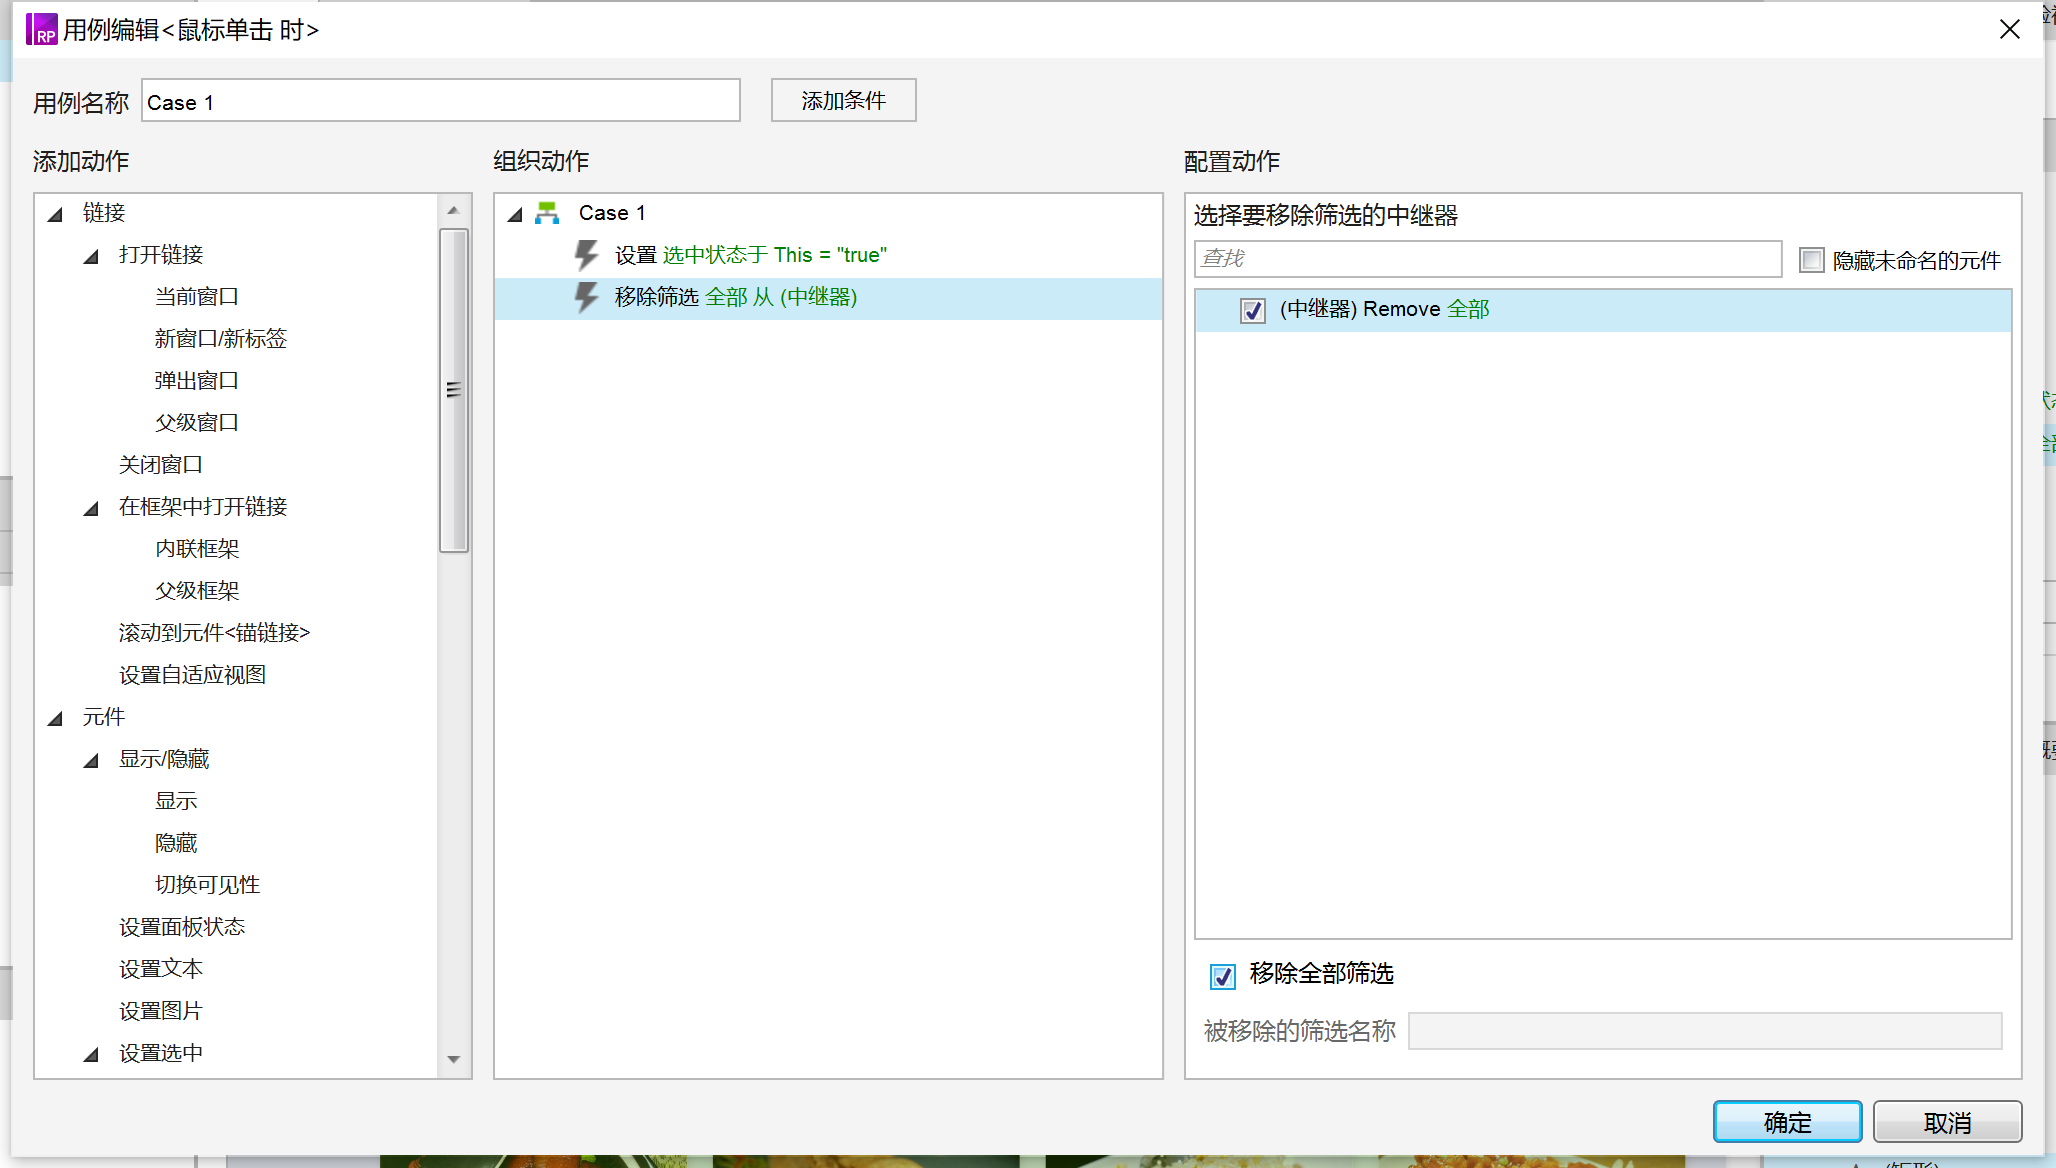Click the action list scrollbar up arrow
The height and width of the screenshot is (1168, 2056).
[453, 210]
